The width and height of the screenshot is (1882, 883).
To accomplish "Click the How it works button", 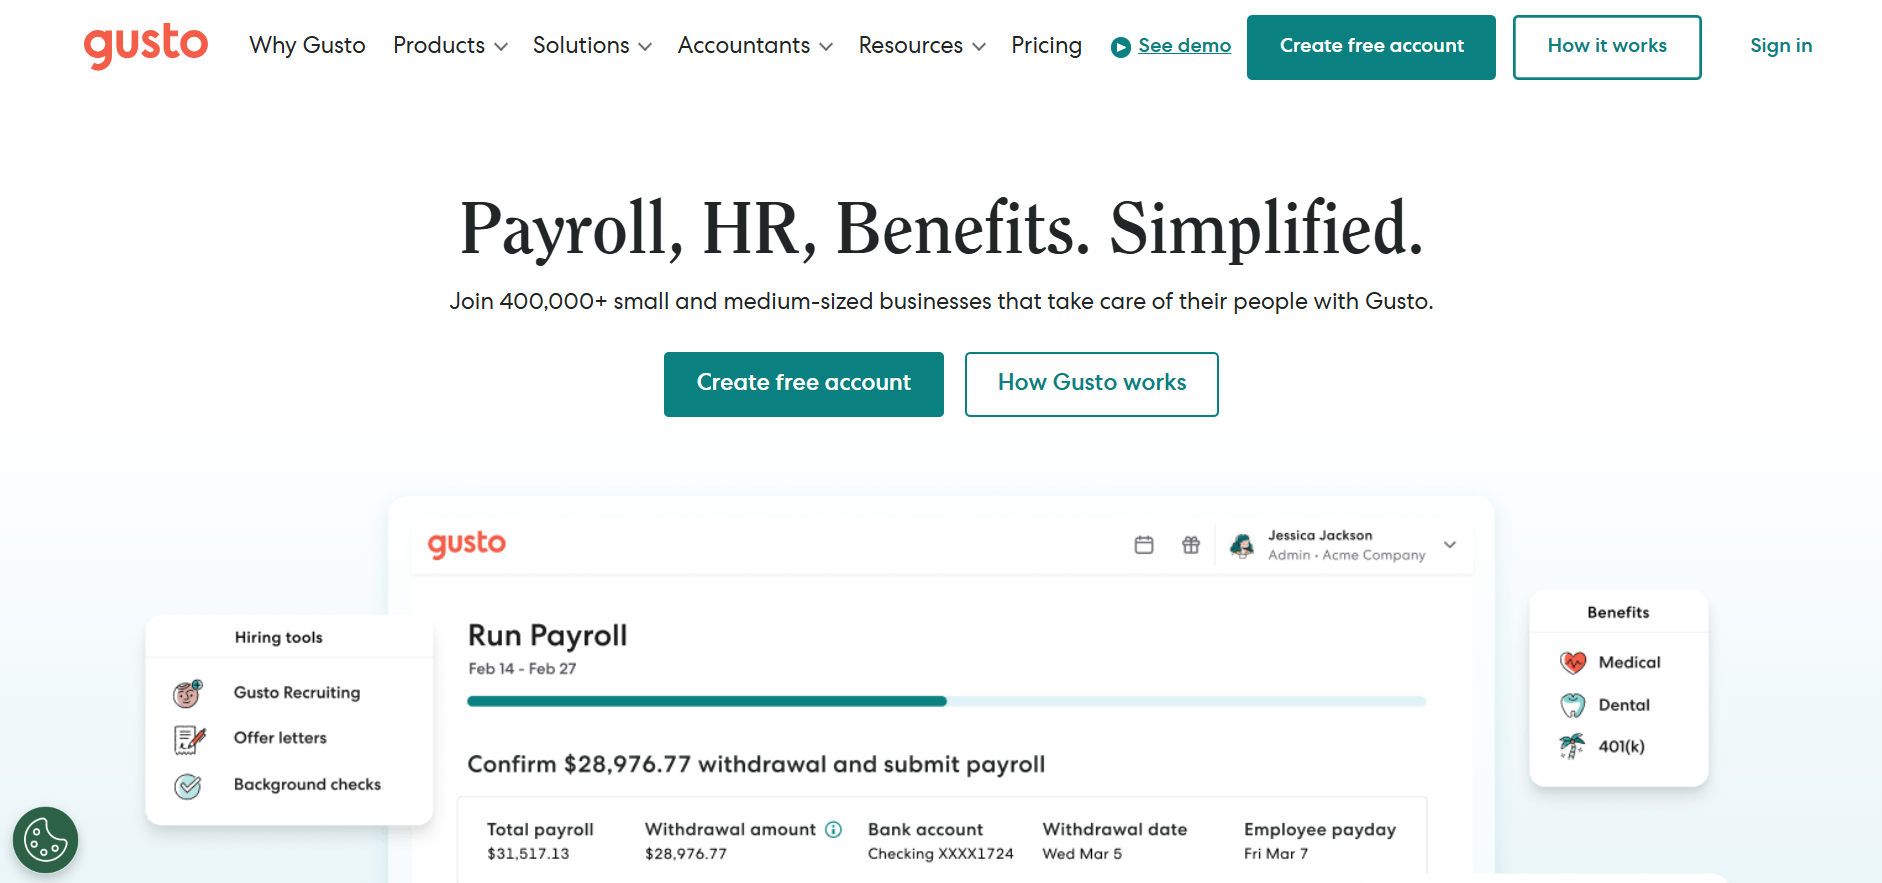I will (x=1607, y=47).
